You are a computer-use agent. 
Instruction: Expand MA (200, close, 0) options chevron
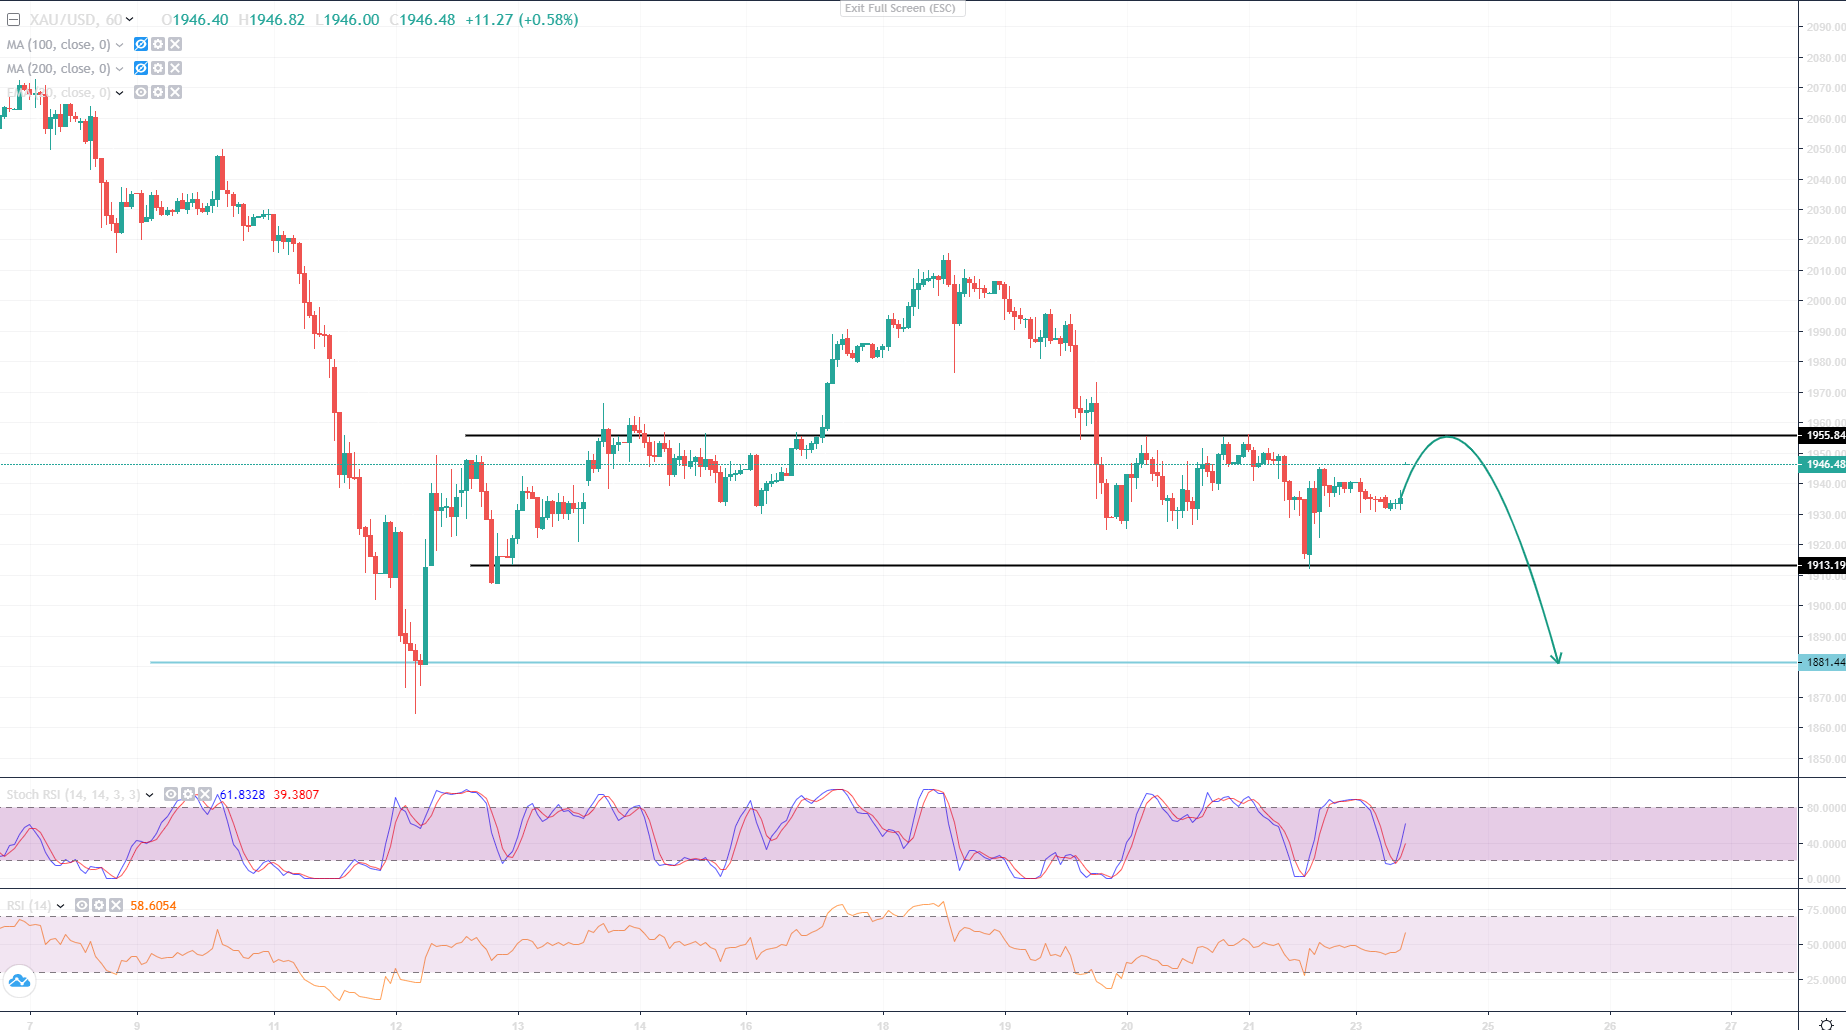(x=119, y=69)
